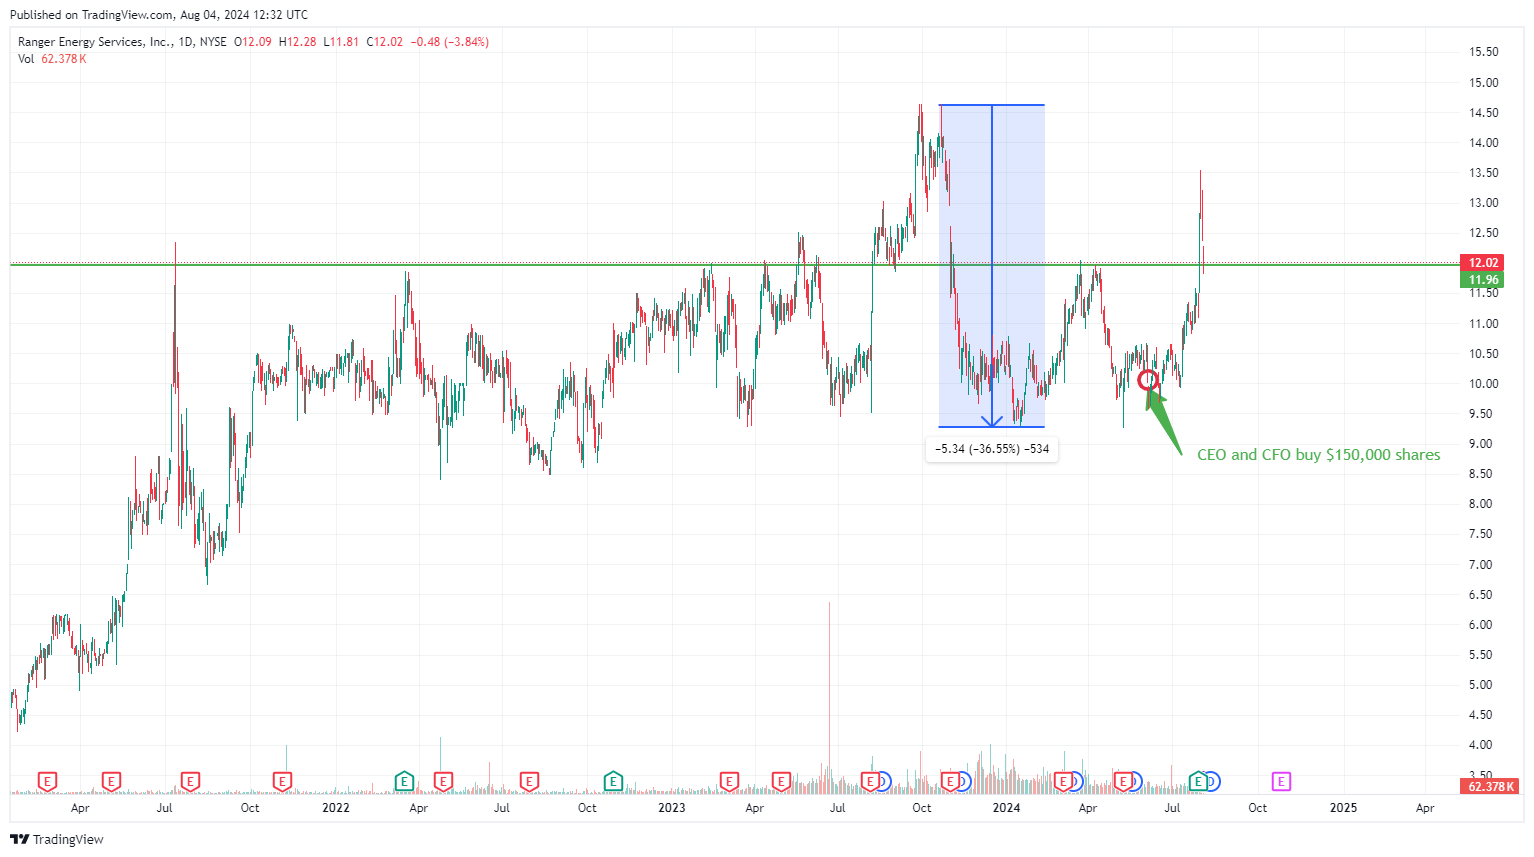This screenshot has height=857, width=1534.
Task: Click purple upcoming earnings marker after Oct 2024
Action: click(1281, 781)
